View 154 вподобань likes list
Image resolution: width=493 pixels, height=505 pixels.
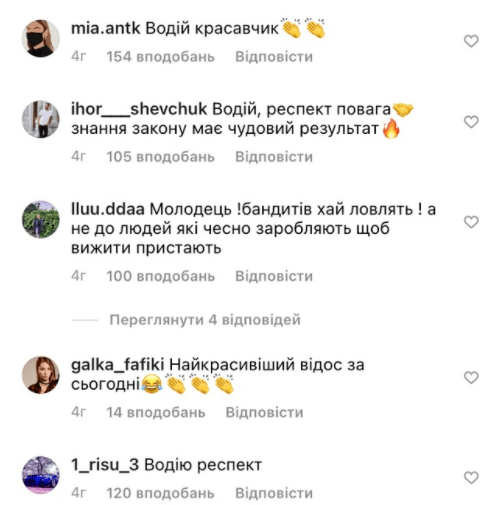[x=160, y=57]
